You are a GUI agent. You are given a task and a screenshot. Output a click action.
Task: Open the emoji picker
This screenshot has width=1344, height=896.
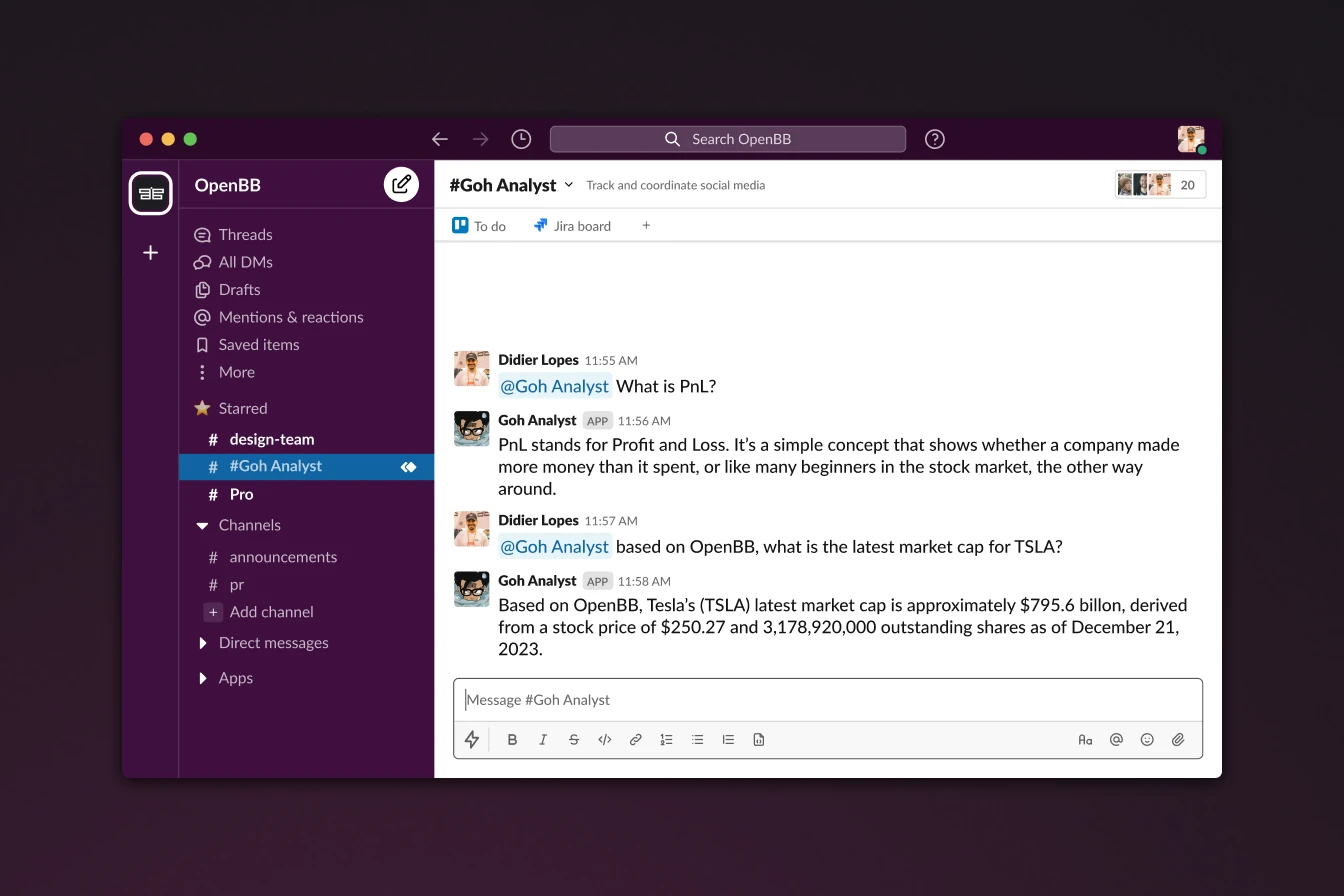pos(1147,740)
